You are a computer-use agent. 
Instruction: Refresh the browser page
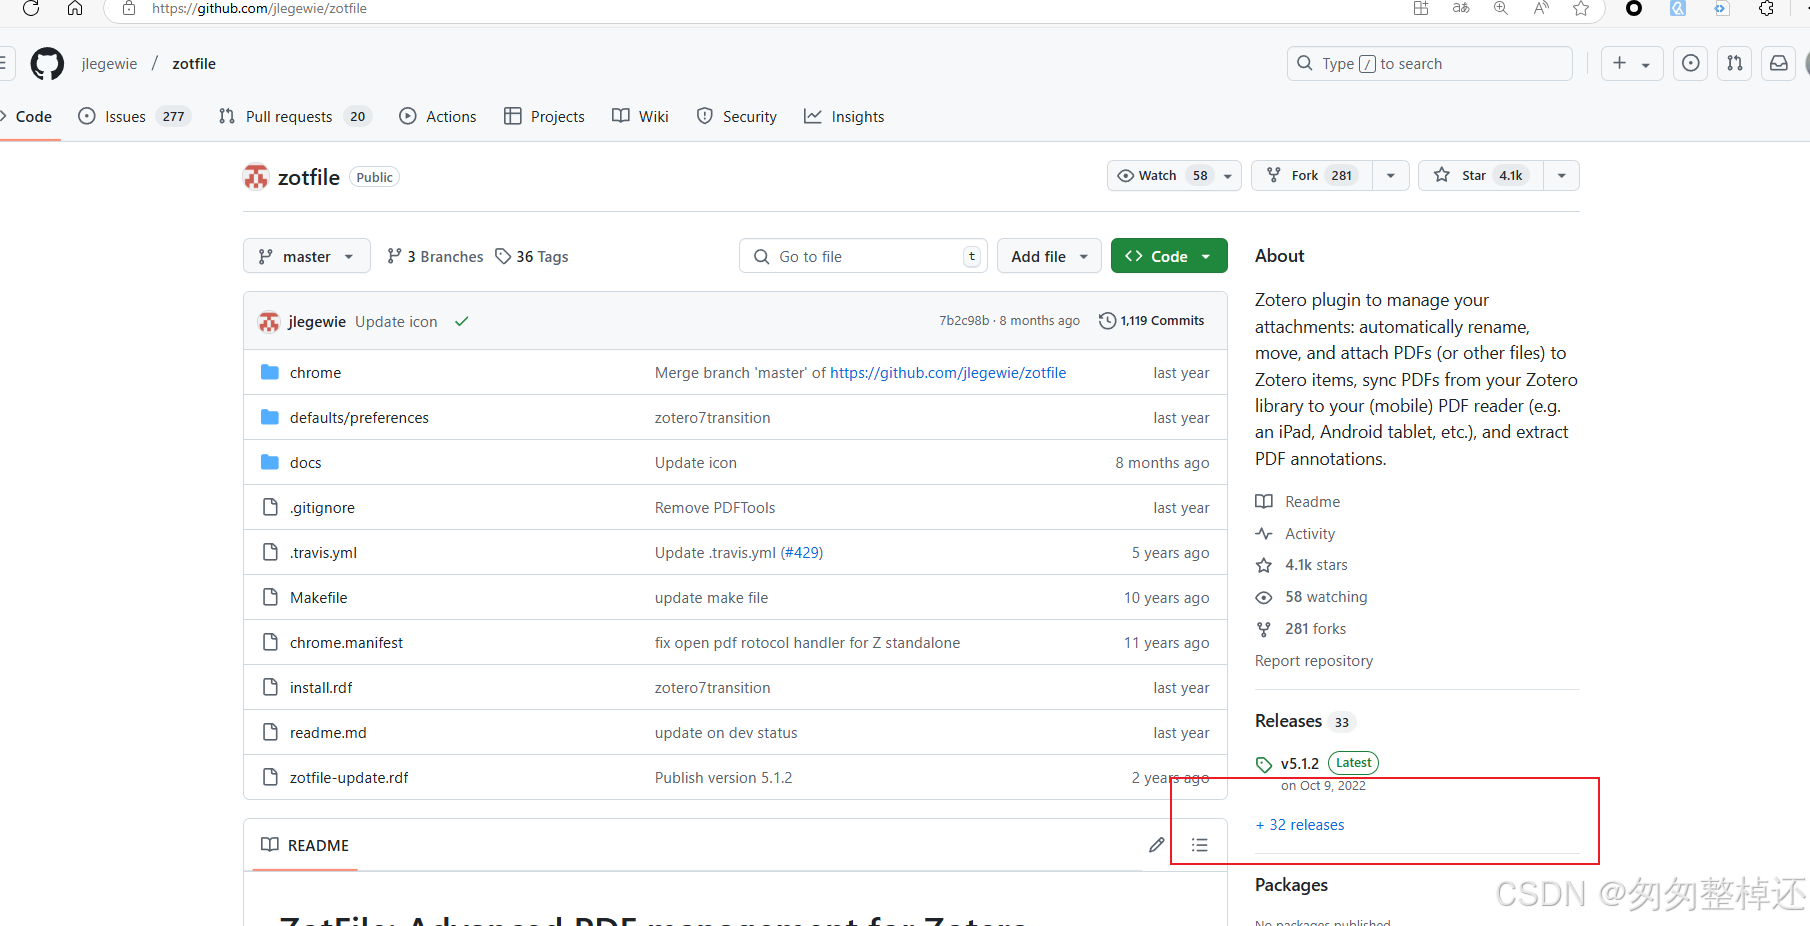(31, 9)
